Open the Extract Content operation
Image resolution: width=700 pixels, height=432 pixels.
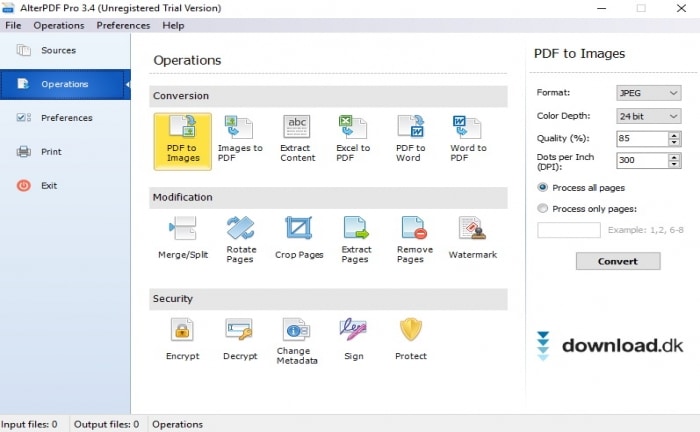[297, 138]
